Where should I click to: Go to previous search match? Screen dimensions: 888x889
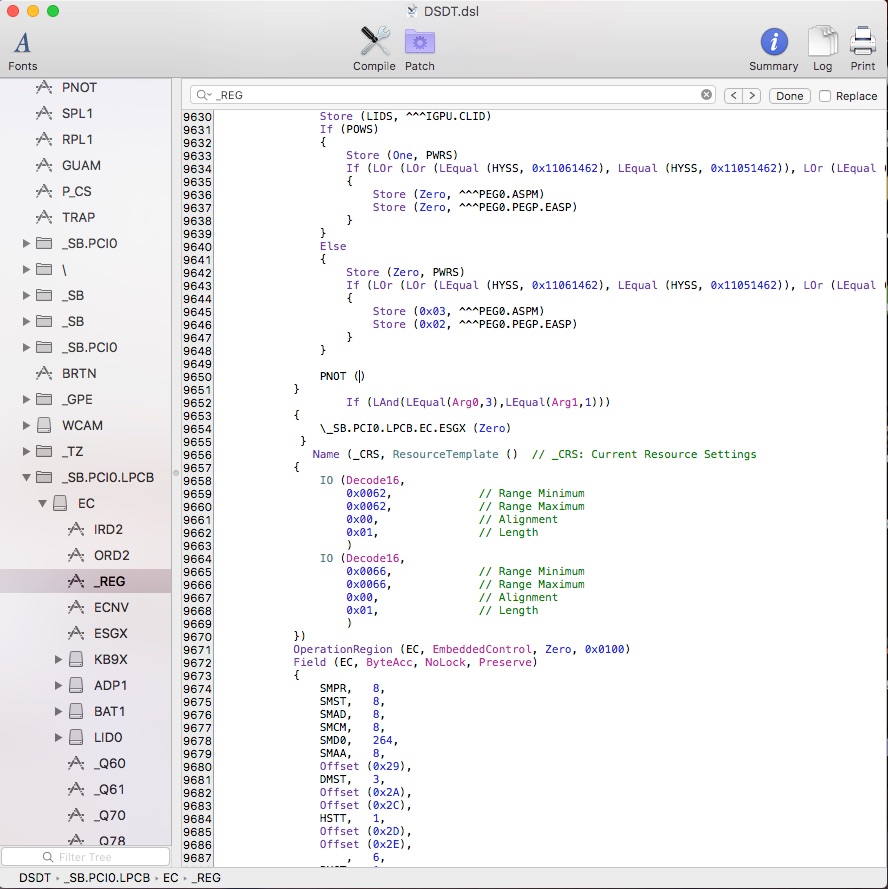pos(732,96)
